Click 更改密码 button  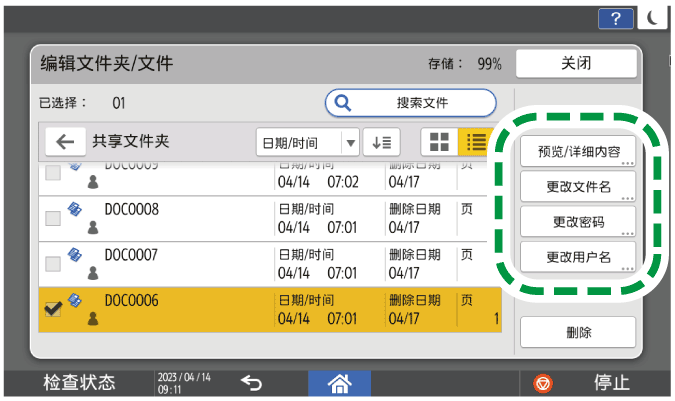click(577, 222)
